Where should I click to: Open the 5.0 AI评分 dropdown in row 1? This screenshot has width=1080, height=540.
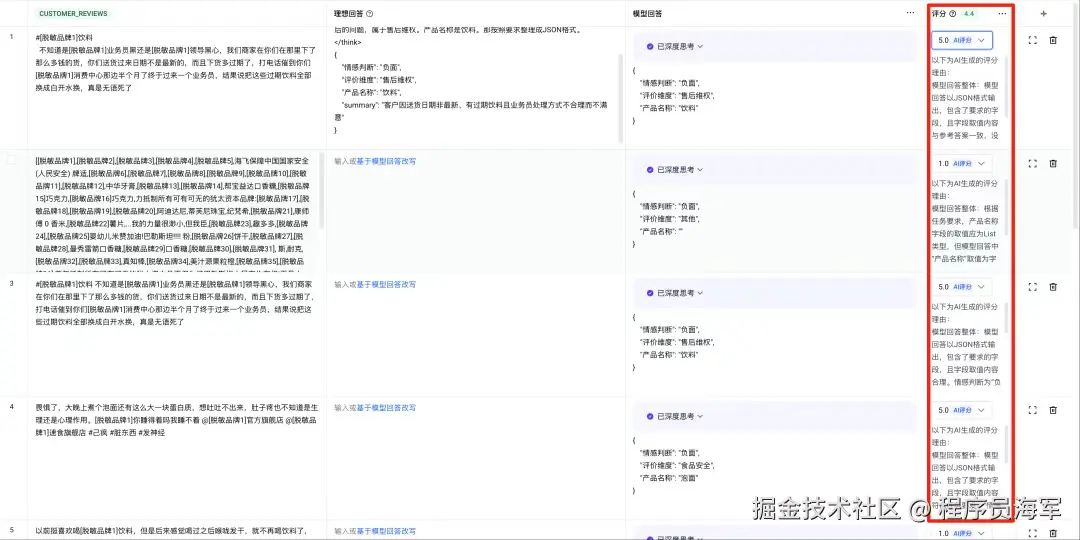(x=962, y=41)
